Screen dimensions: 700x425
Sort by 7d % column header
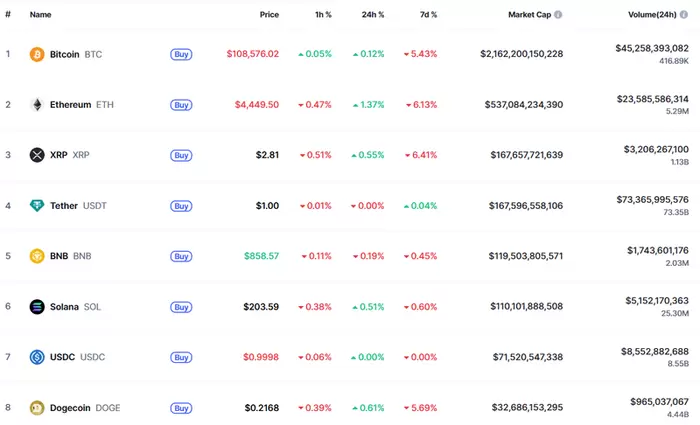click(x=426, y=15)
